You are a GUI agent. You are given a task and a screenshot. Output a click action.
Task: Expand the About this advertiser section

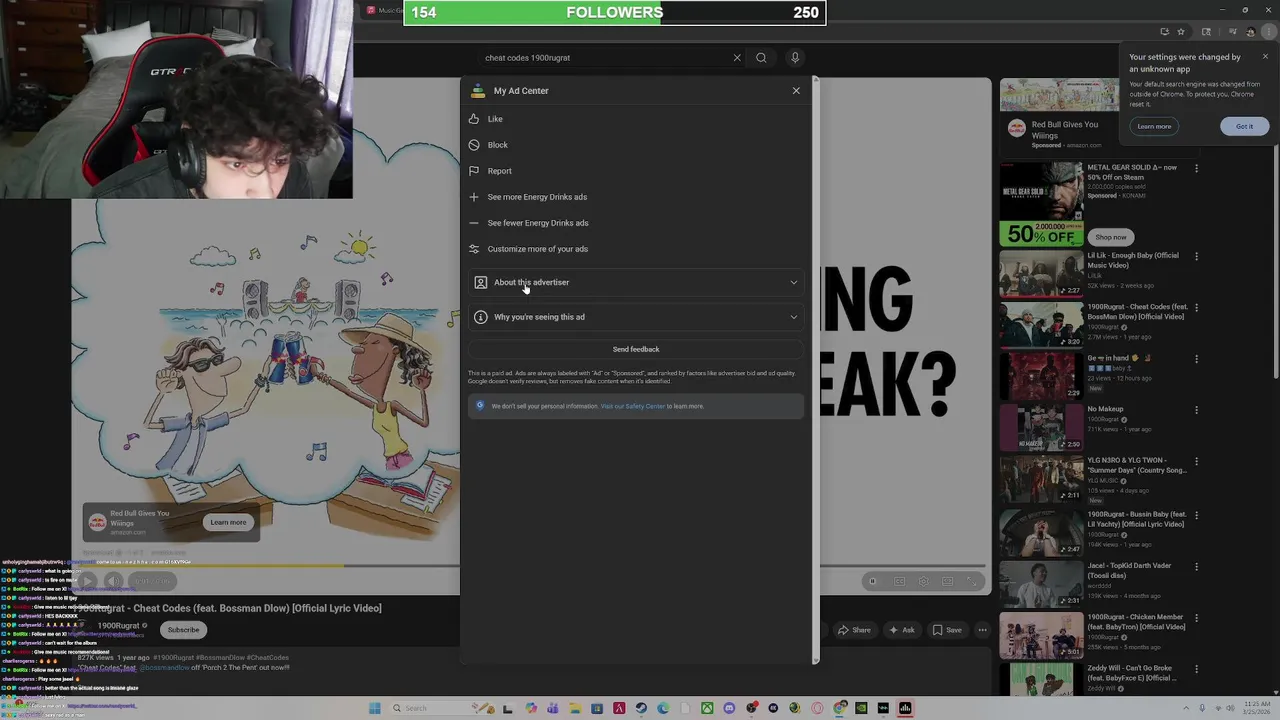coord(636,282)
